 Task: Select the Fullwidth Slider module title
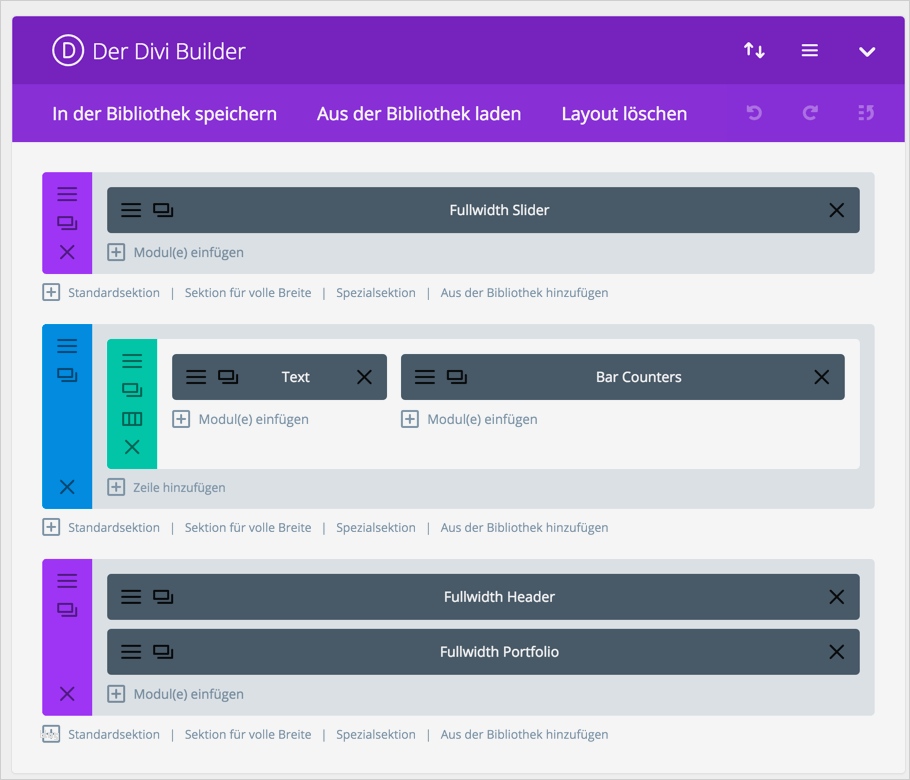click(x=499, y=210)
